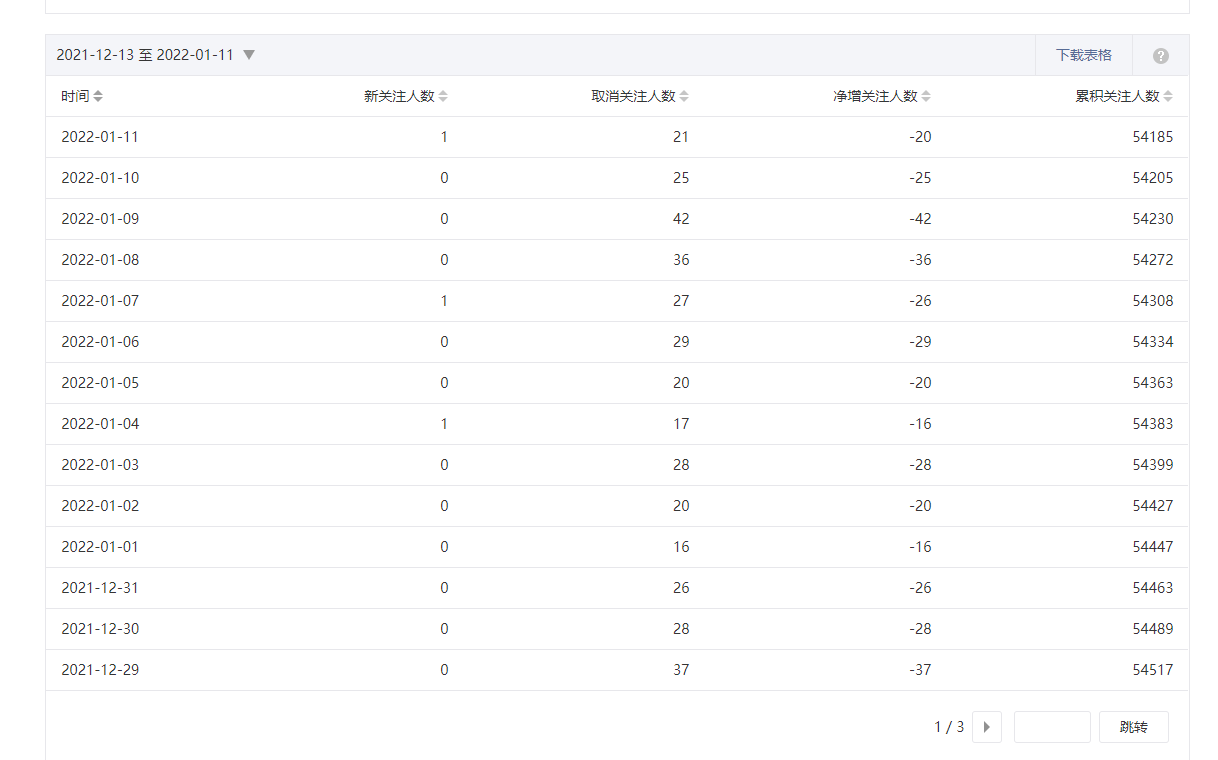Viewport: 1218px width, 760px height.
Task: Click the net change value -37
Action: (920, 670)
